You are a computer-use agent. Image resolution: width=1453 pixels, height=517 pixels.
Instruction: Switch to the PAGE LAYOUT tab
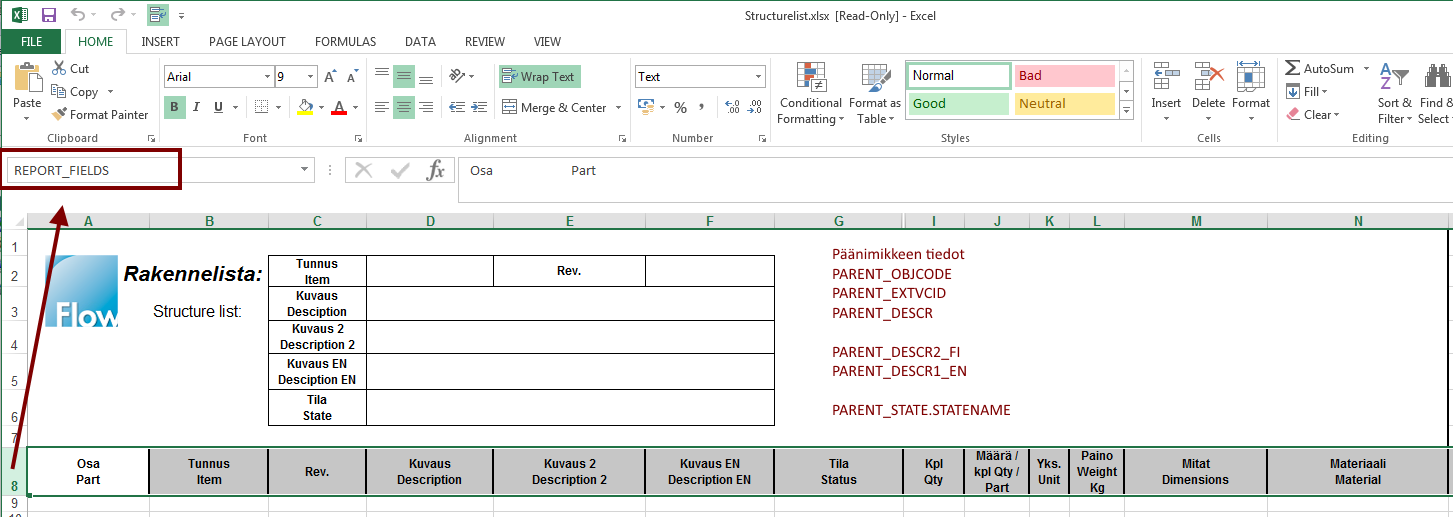[247, 42]
